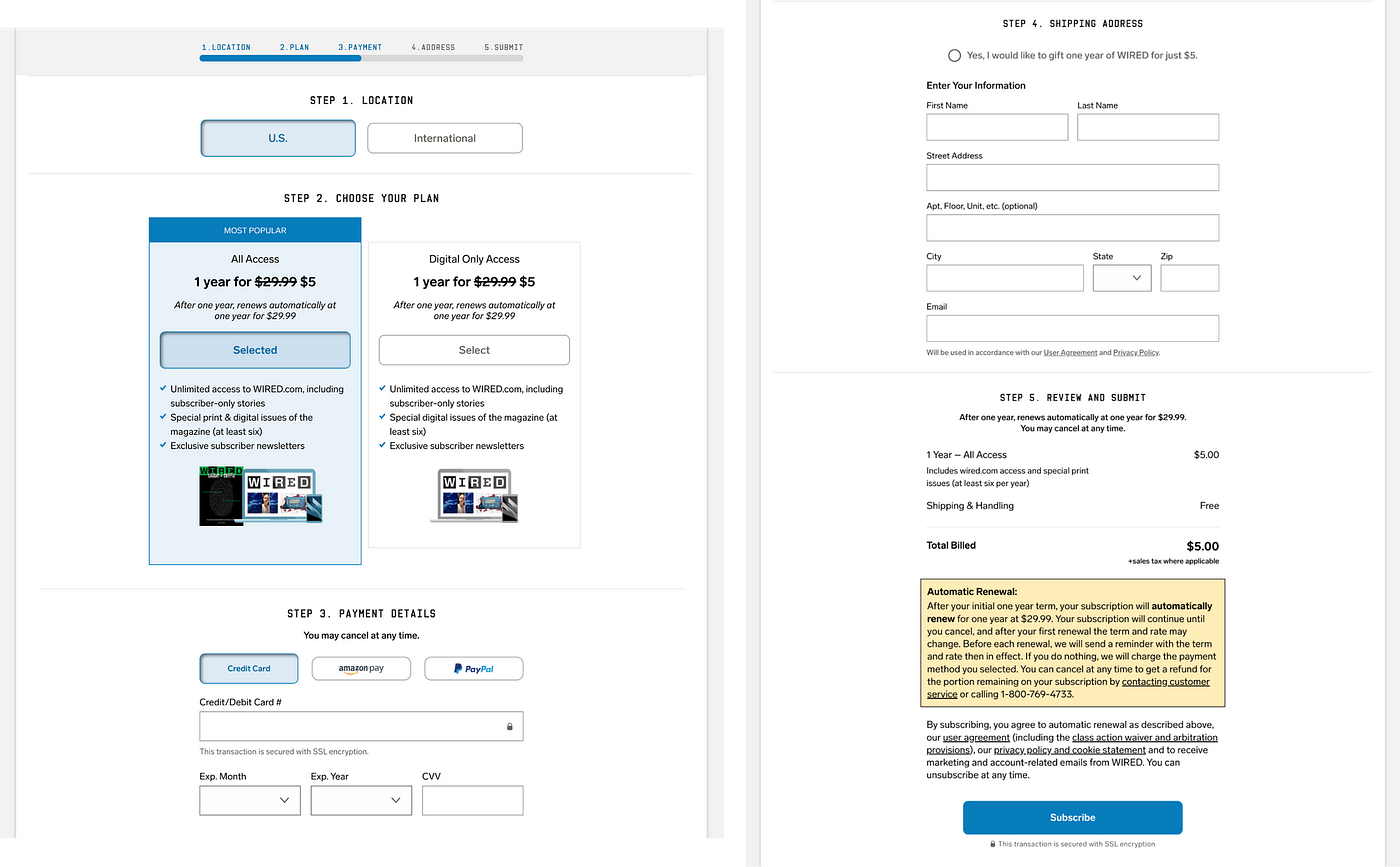Focus the Email field
The width and height of the screenshot is (1400, 867).
(x=1073, y=328)
